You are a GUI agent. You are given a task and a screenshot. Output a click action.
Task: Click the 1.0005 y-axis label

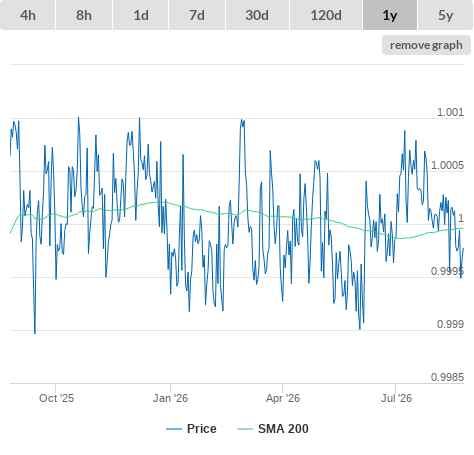[x=447, y=165]
